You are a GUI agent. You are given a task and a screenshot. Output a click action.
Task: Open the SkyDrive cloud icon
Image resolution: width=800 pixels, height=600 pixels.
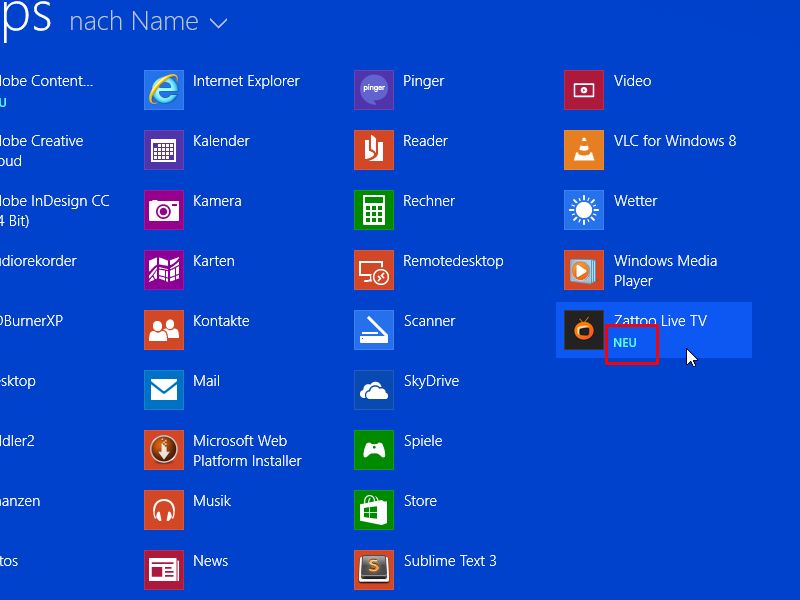374,390
